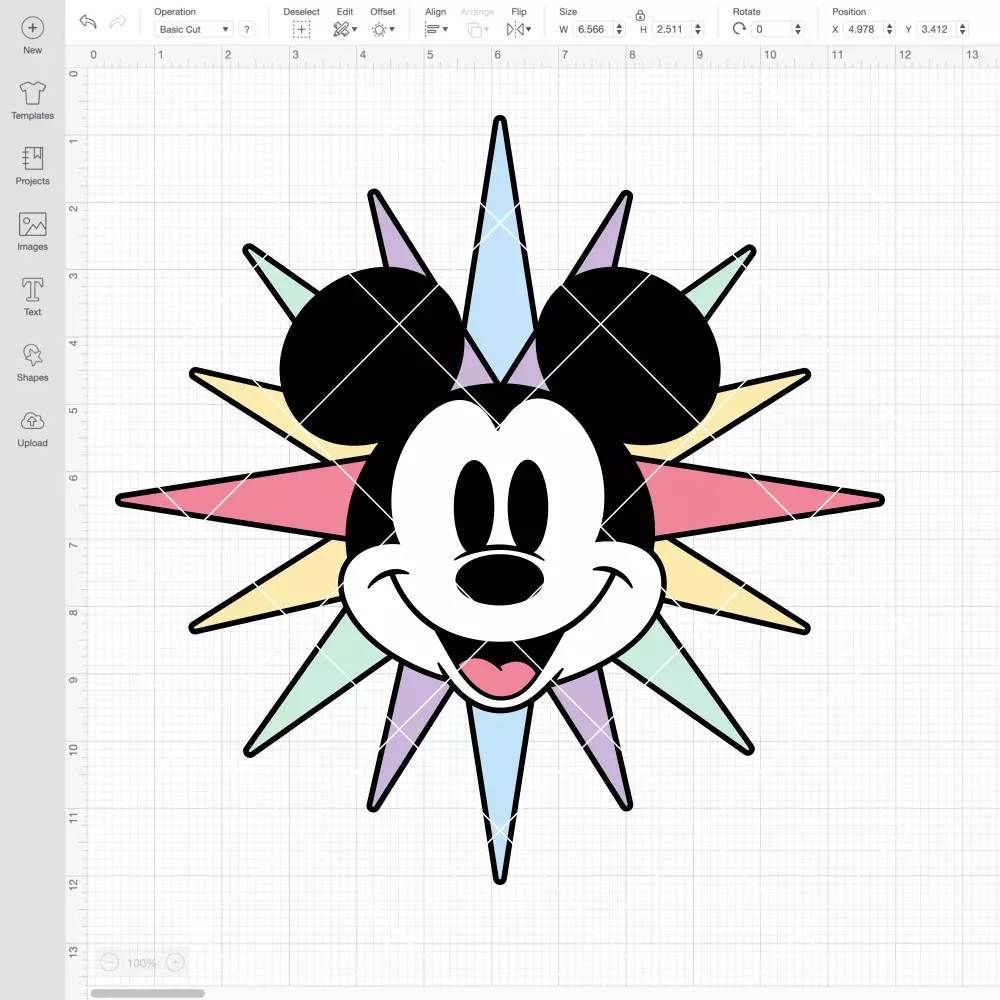Viewport: 1000px width, 1000px height.
Task: Click the horizontal scrollbar at canvas bottom
Action: coord(147,993)
